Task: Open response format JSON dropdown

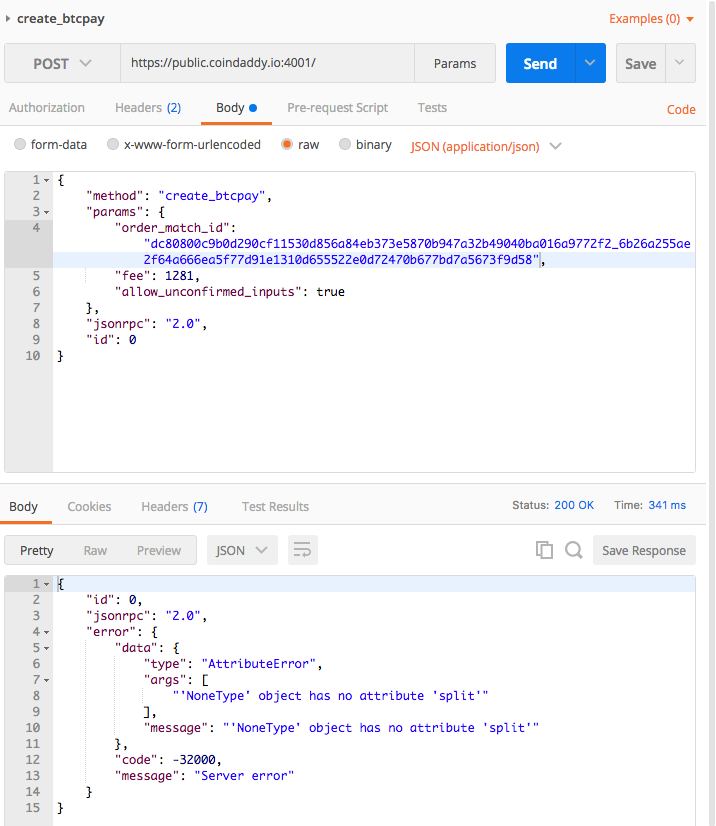Action: (x=242, y=550)
